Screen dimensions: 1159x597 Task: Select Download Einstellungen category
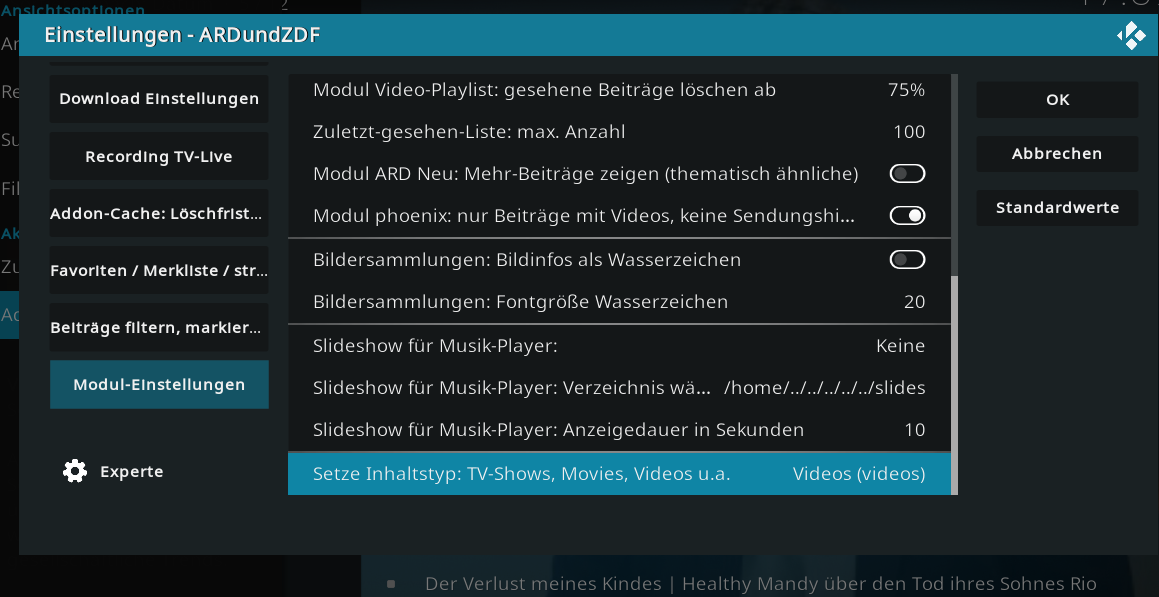(159, 98)
